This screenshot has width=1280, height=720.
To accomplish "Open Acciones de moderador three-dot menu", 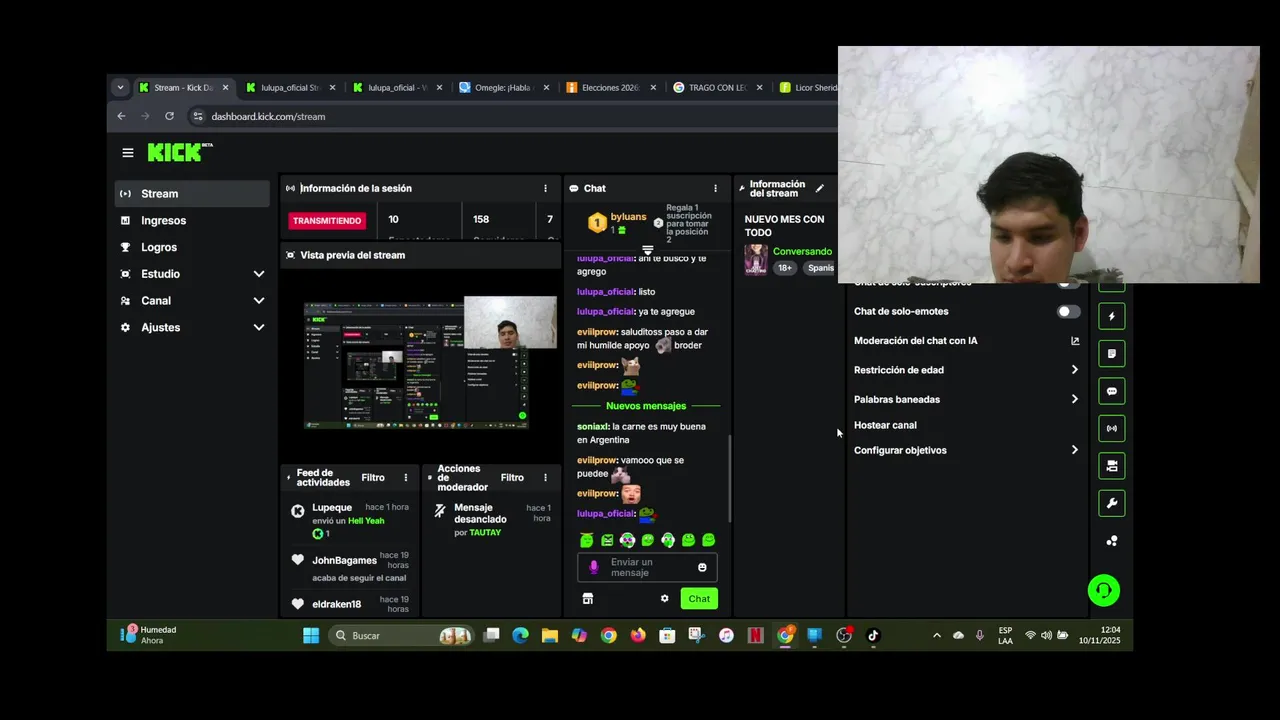I will click(545, 478).
